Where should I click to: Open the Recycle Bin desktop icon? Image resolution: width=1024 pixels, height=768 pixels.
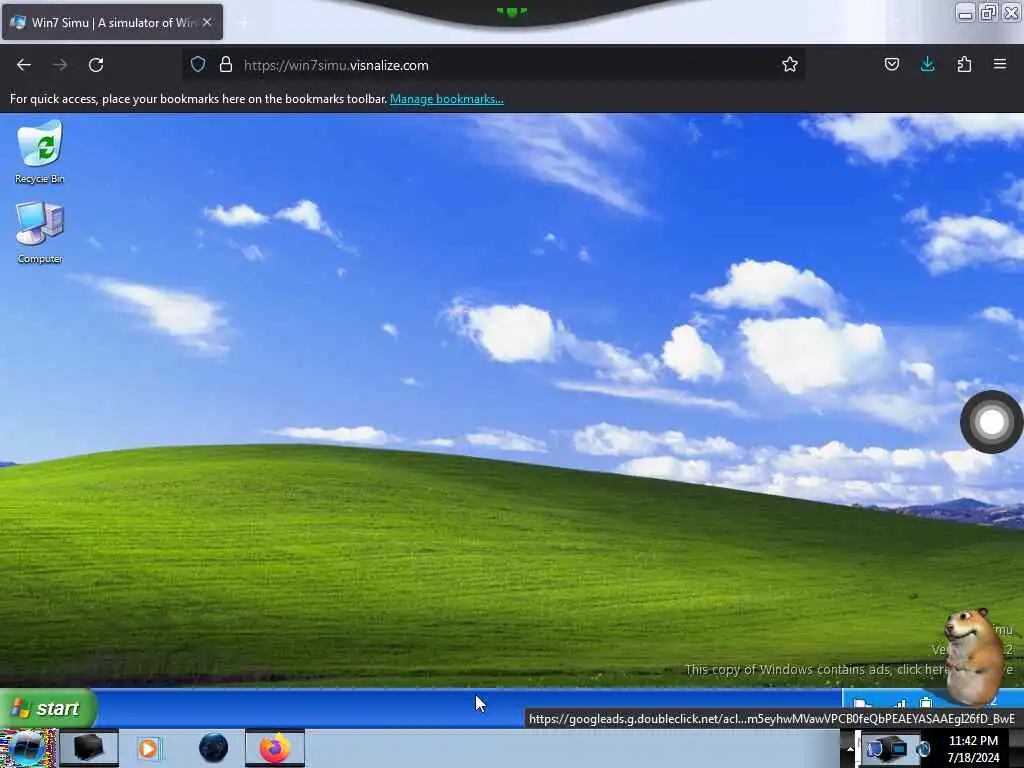pos(40,152)
